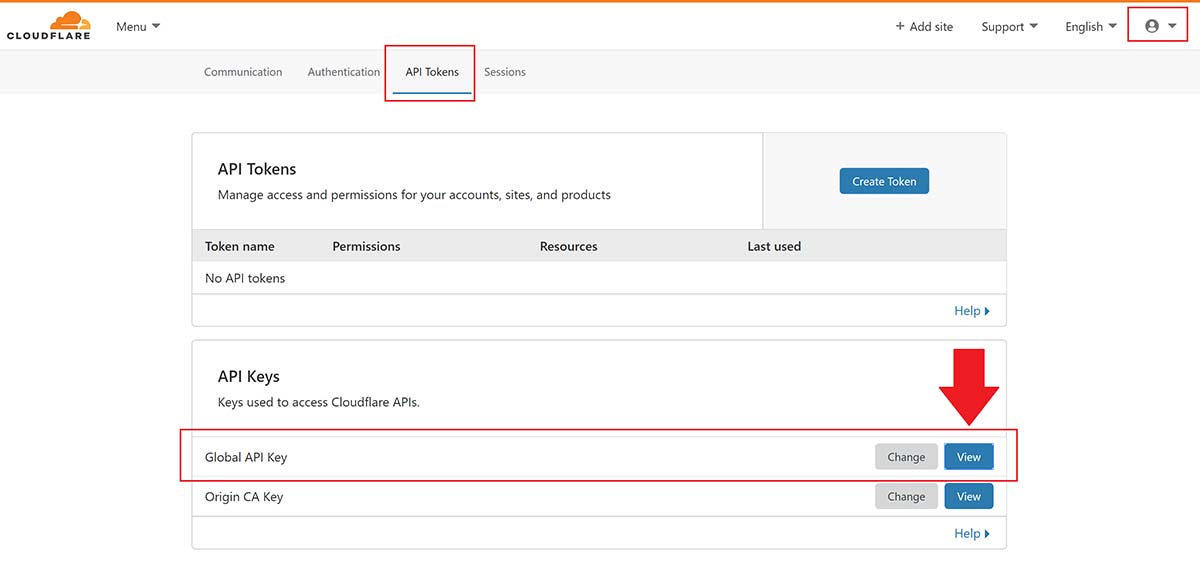The height and width of the screenshot is (568, 1200).
Task: Expand Help in the API Keys card
Action: tap(972, 534)
